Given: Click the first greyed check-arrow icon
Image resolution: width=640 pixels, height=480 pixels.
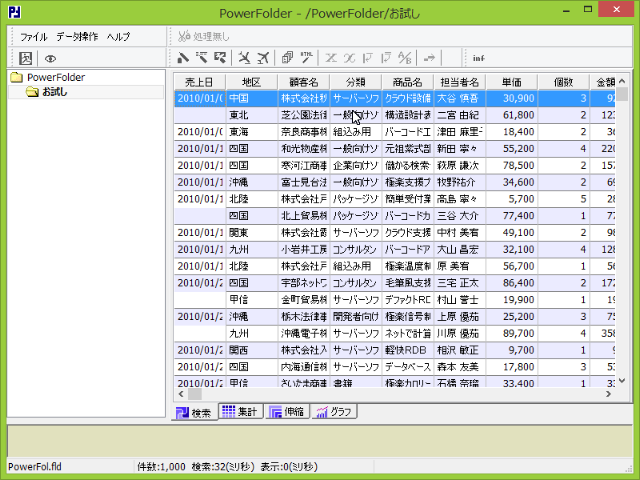Looking at the screenshot, I should coord(368,58).
